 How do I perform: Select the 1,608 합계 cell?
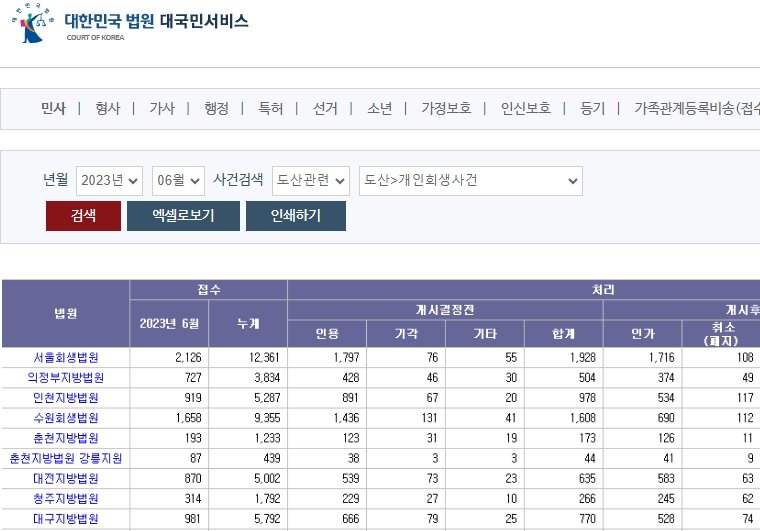[x=564, y=418]
